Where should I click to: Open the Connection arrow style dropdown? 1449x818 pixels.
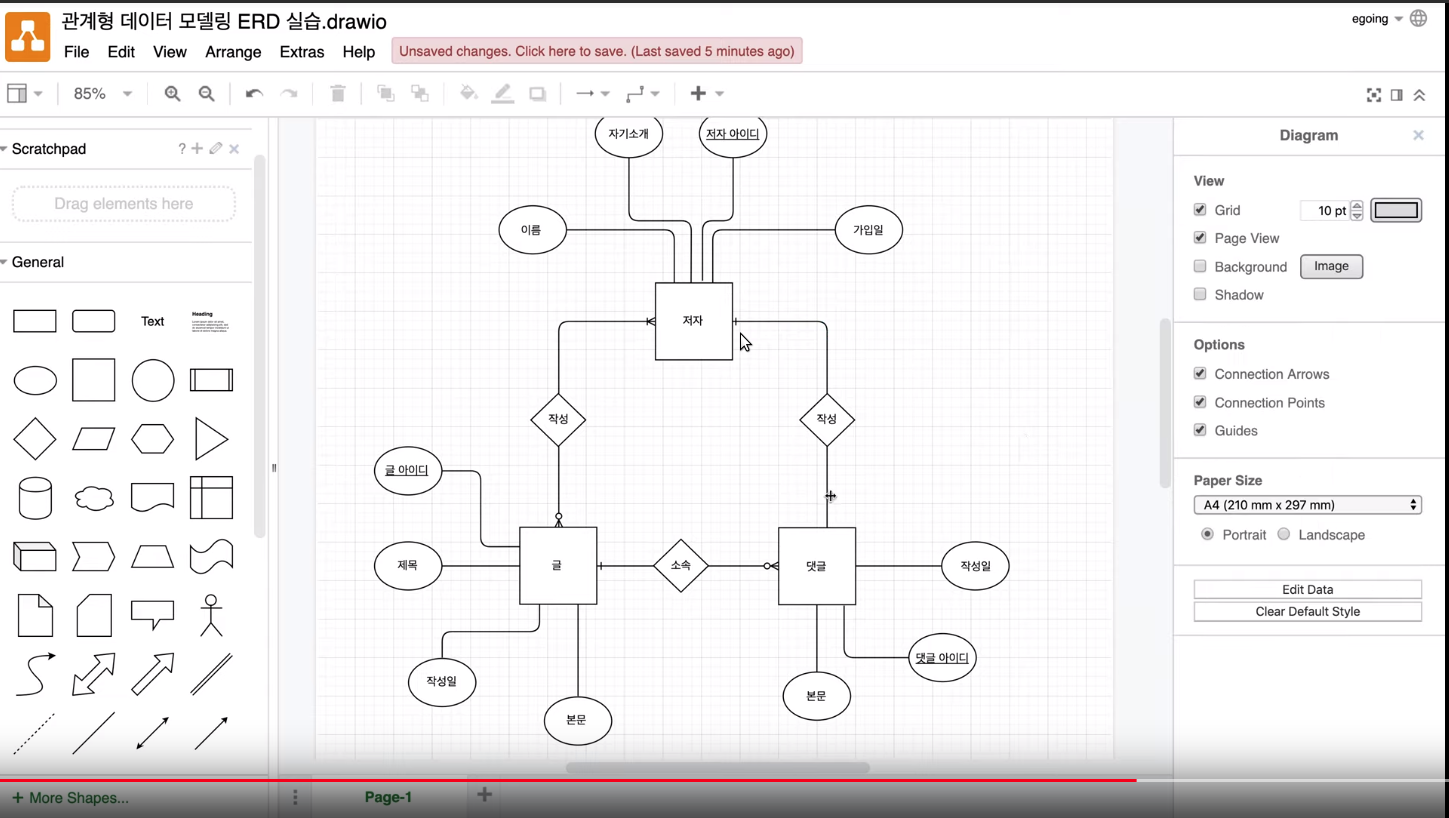click(x=592, y=93)
